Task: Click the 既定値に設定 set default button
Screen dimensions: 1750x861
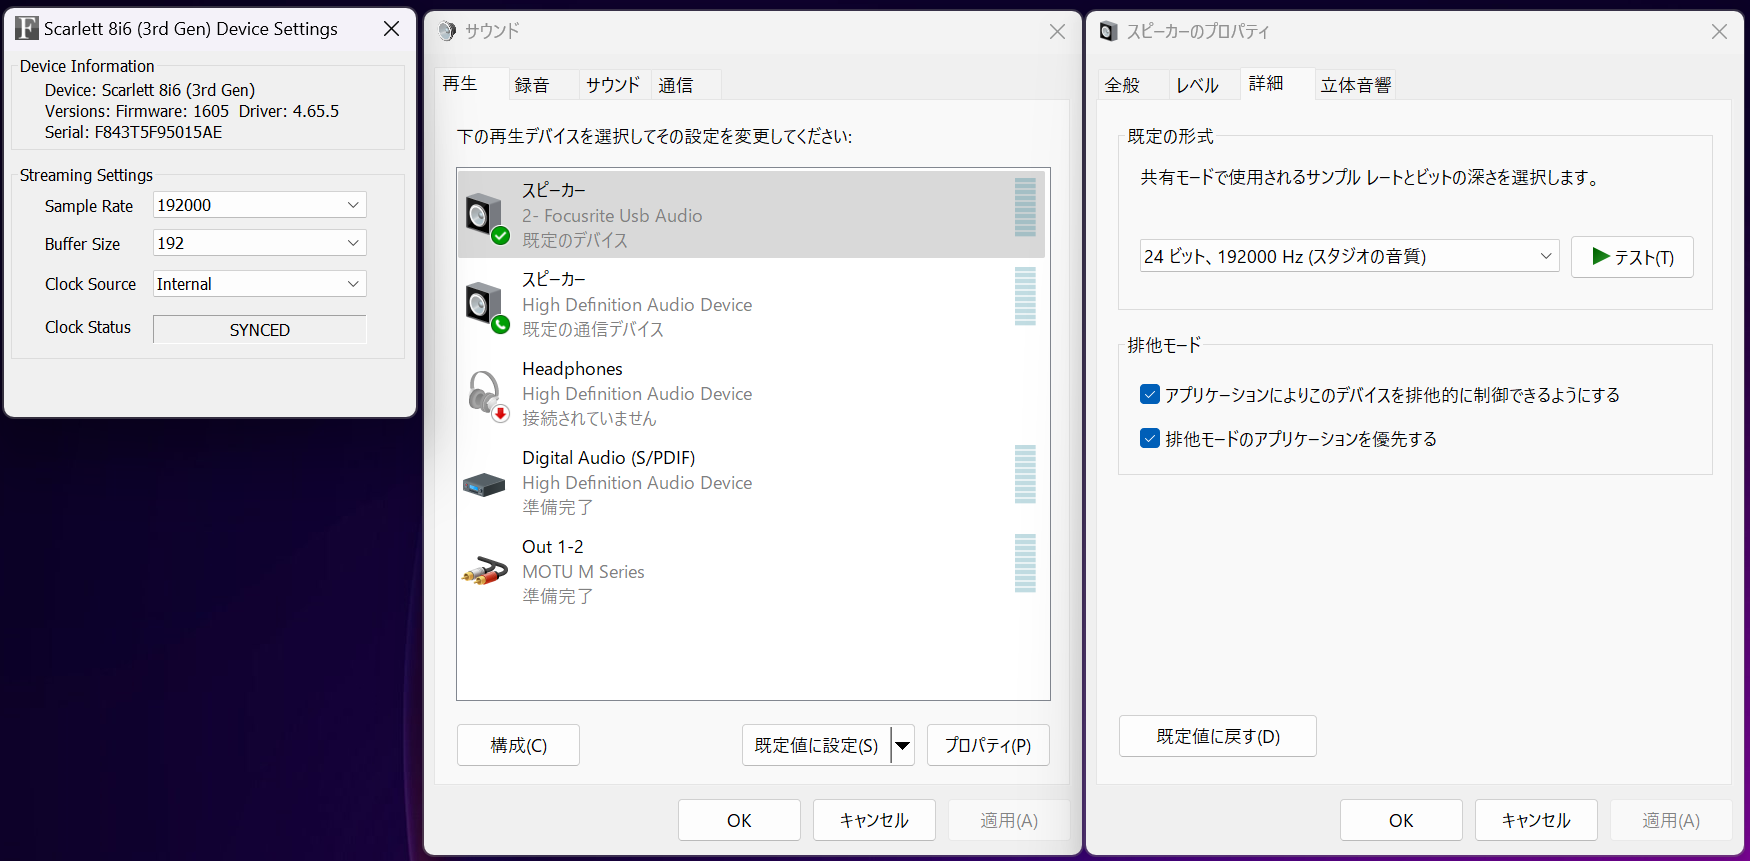Action: (x=816, y=745)
